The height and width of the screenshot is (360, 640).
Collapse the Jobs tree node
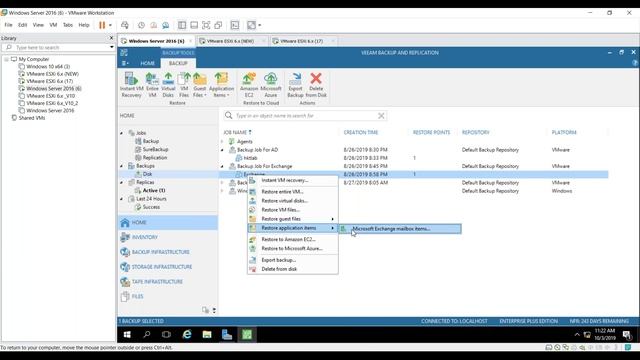pyautogui.click(x=122, y=133)
